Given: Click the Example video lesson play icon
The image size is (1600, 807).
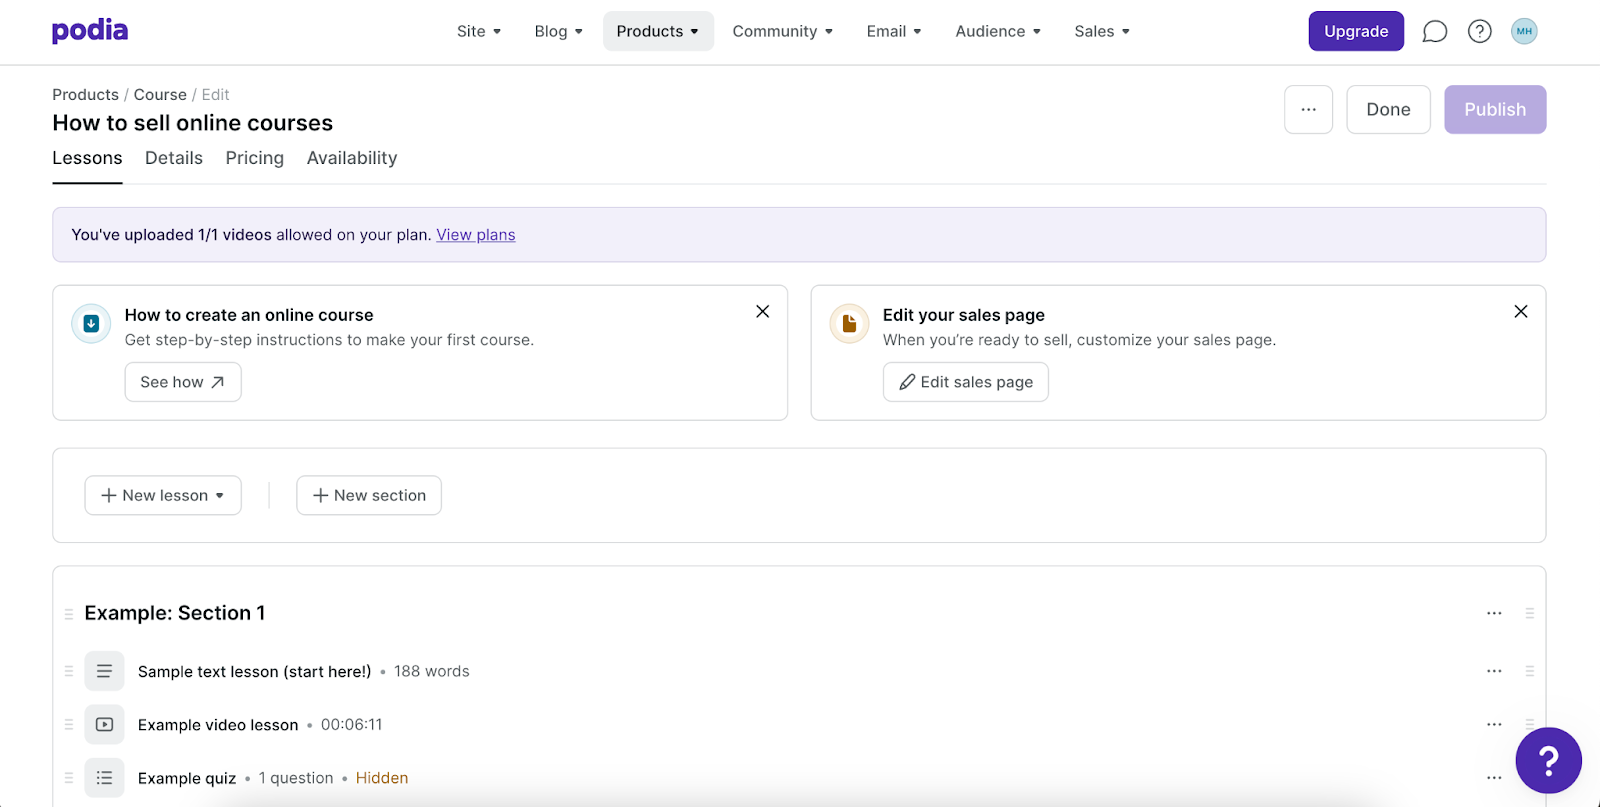Looking at the screenshot, I should pos(104,725).
